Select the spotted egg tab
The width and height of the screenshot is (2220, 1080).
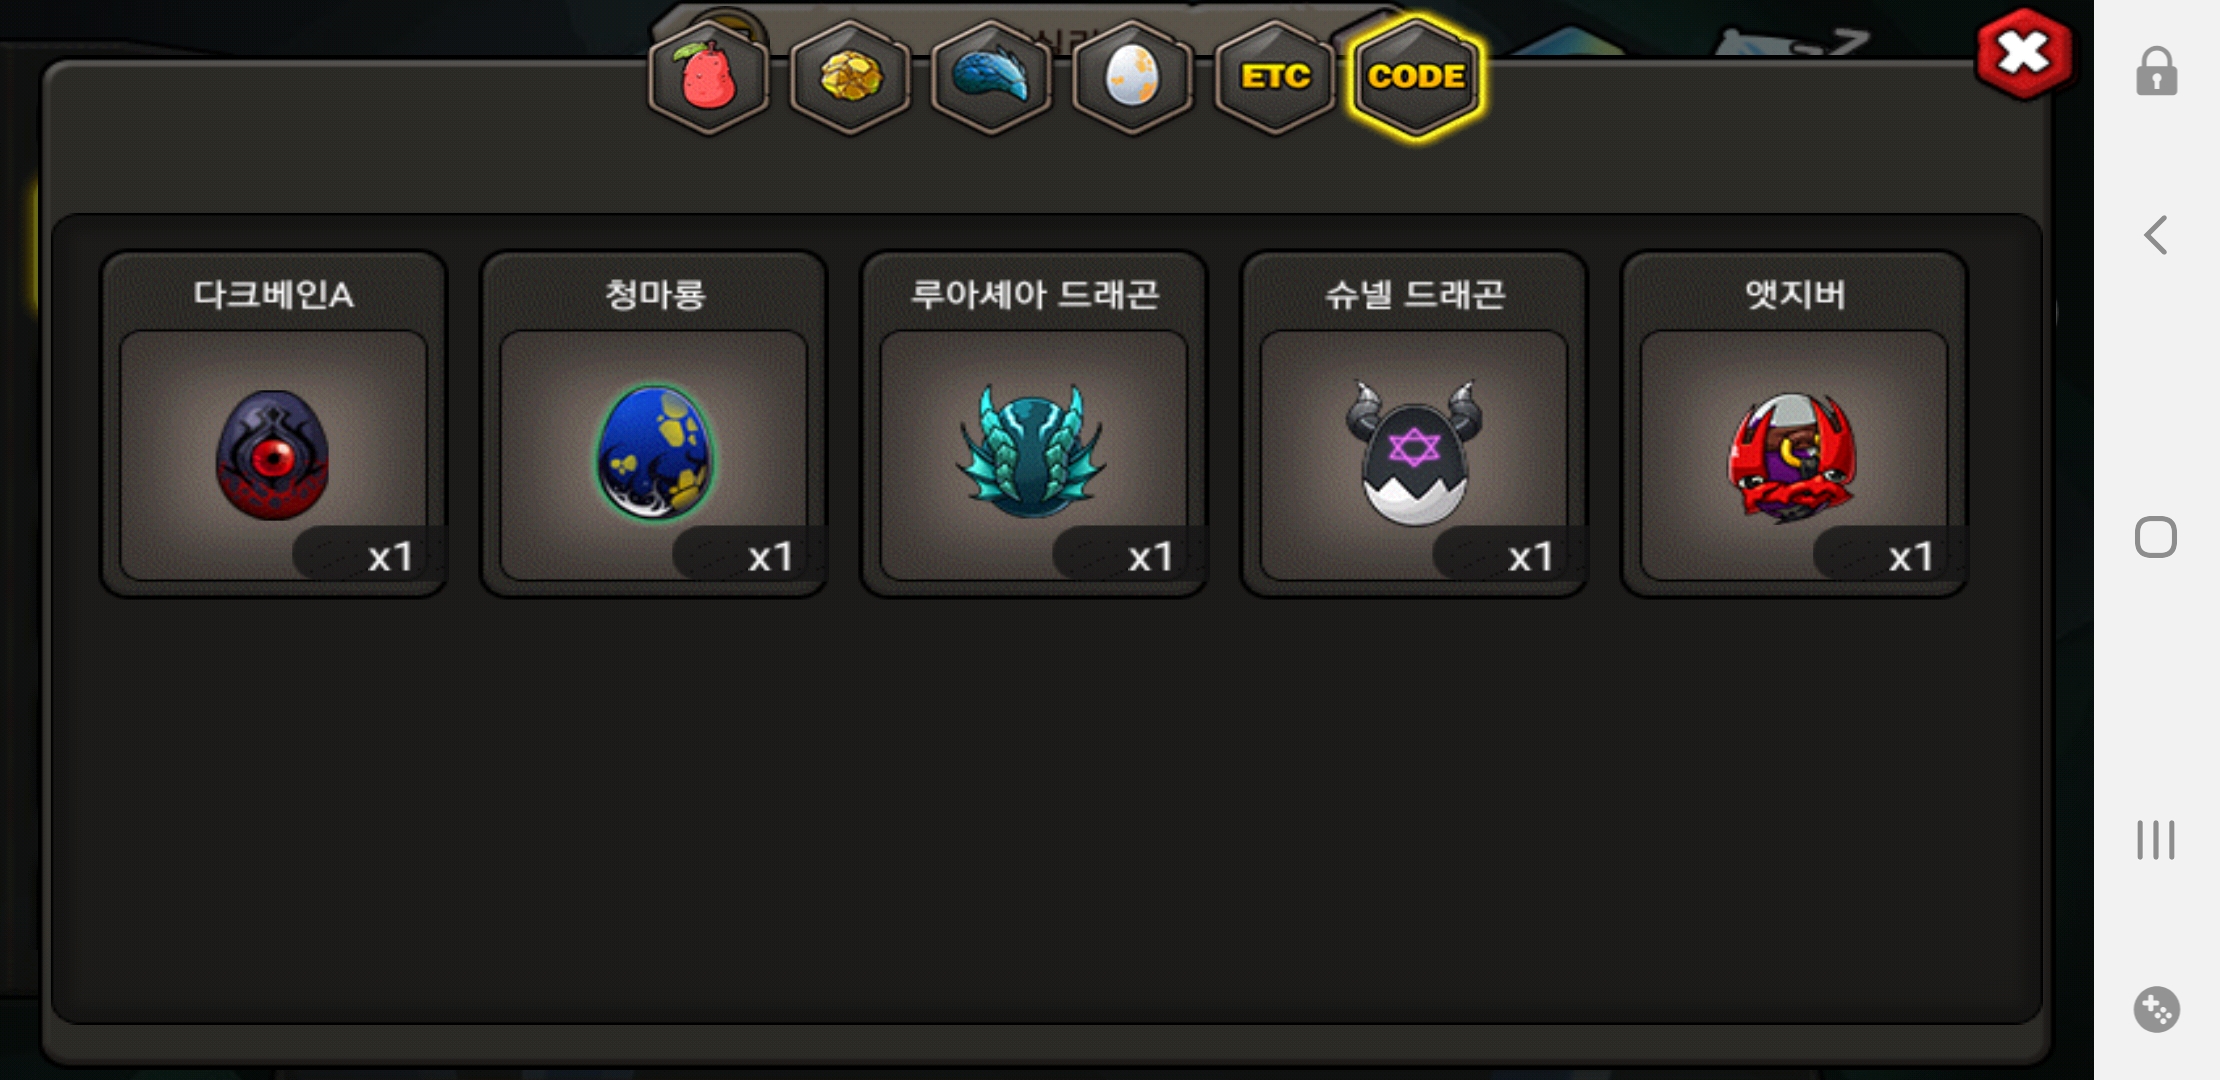[1132, 77]
